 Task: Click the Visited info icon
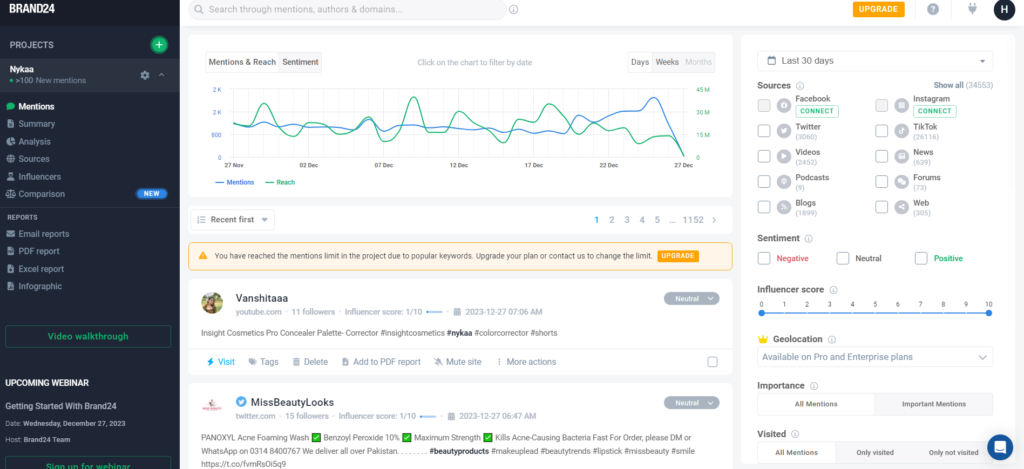pos(795,434)
